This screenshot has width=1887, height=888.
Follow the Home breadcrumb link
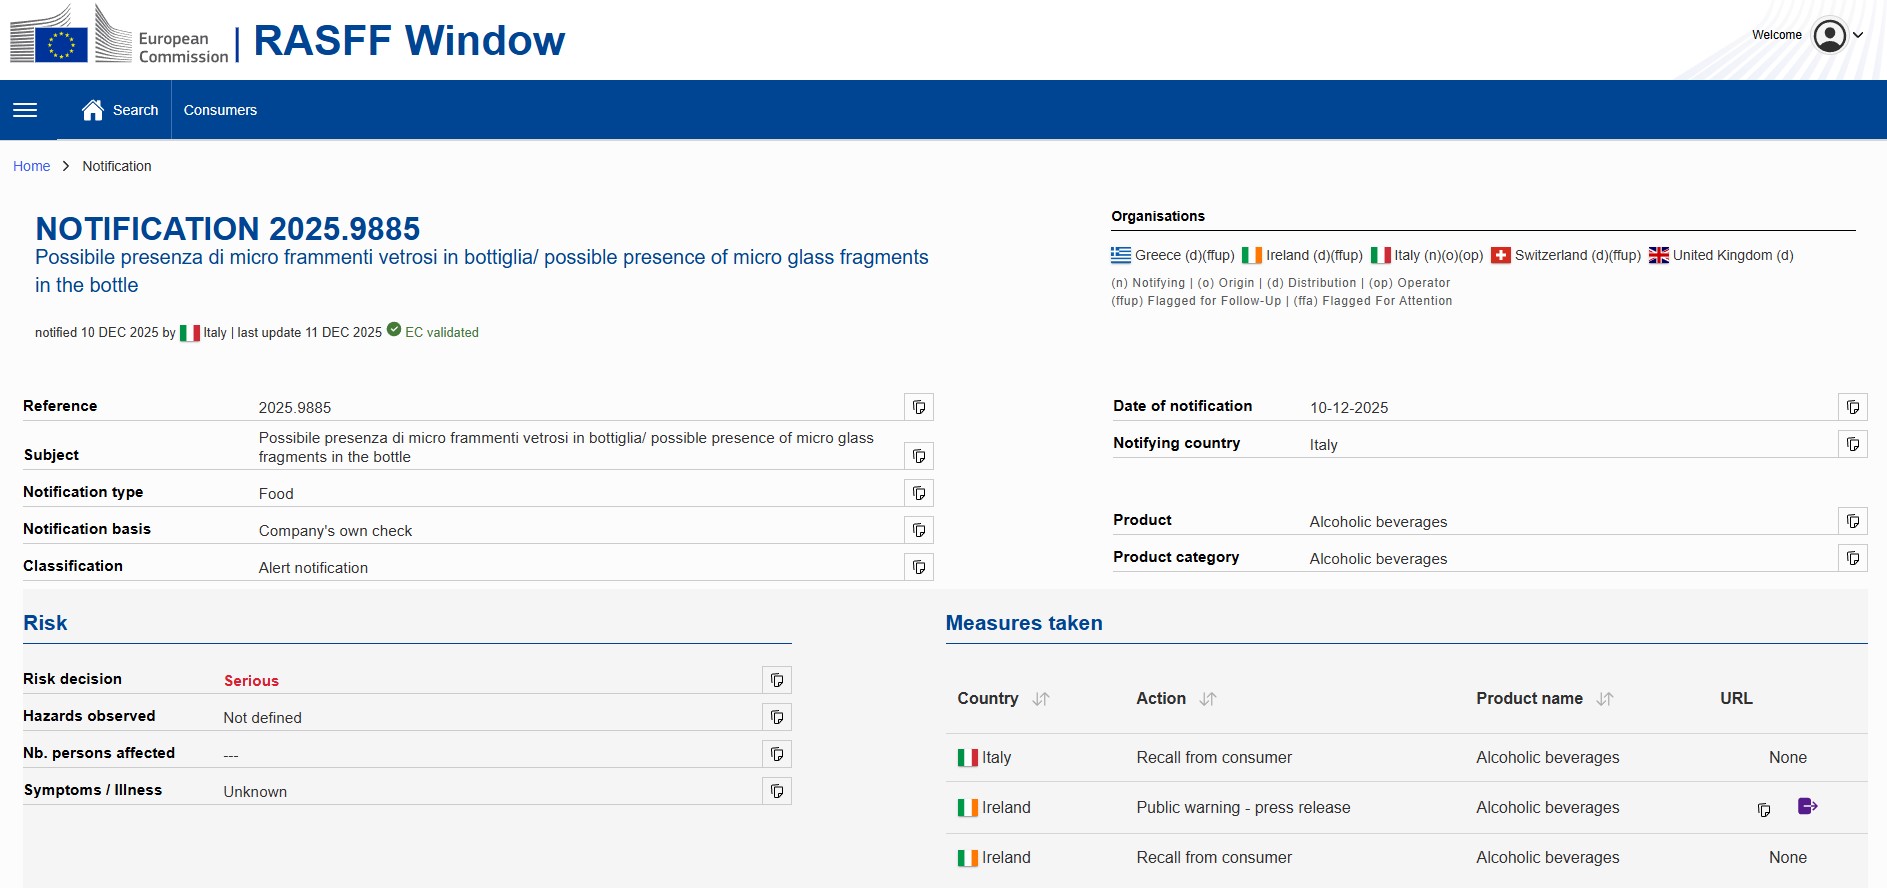[31, 166]
